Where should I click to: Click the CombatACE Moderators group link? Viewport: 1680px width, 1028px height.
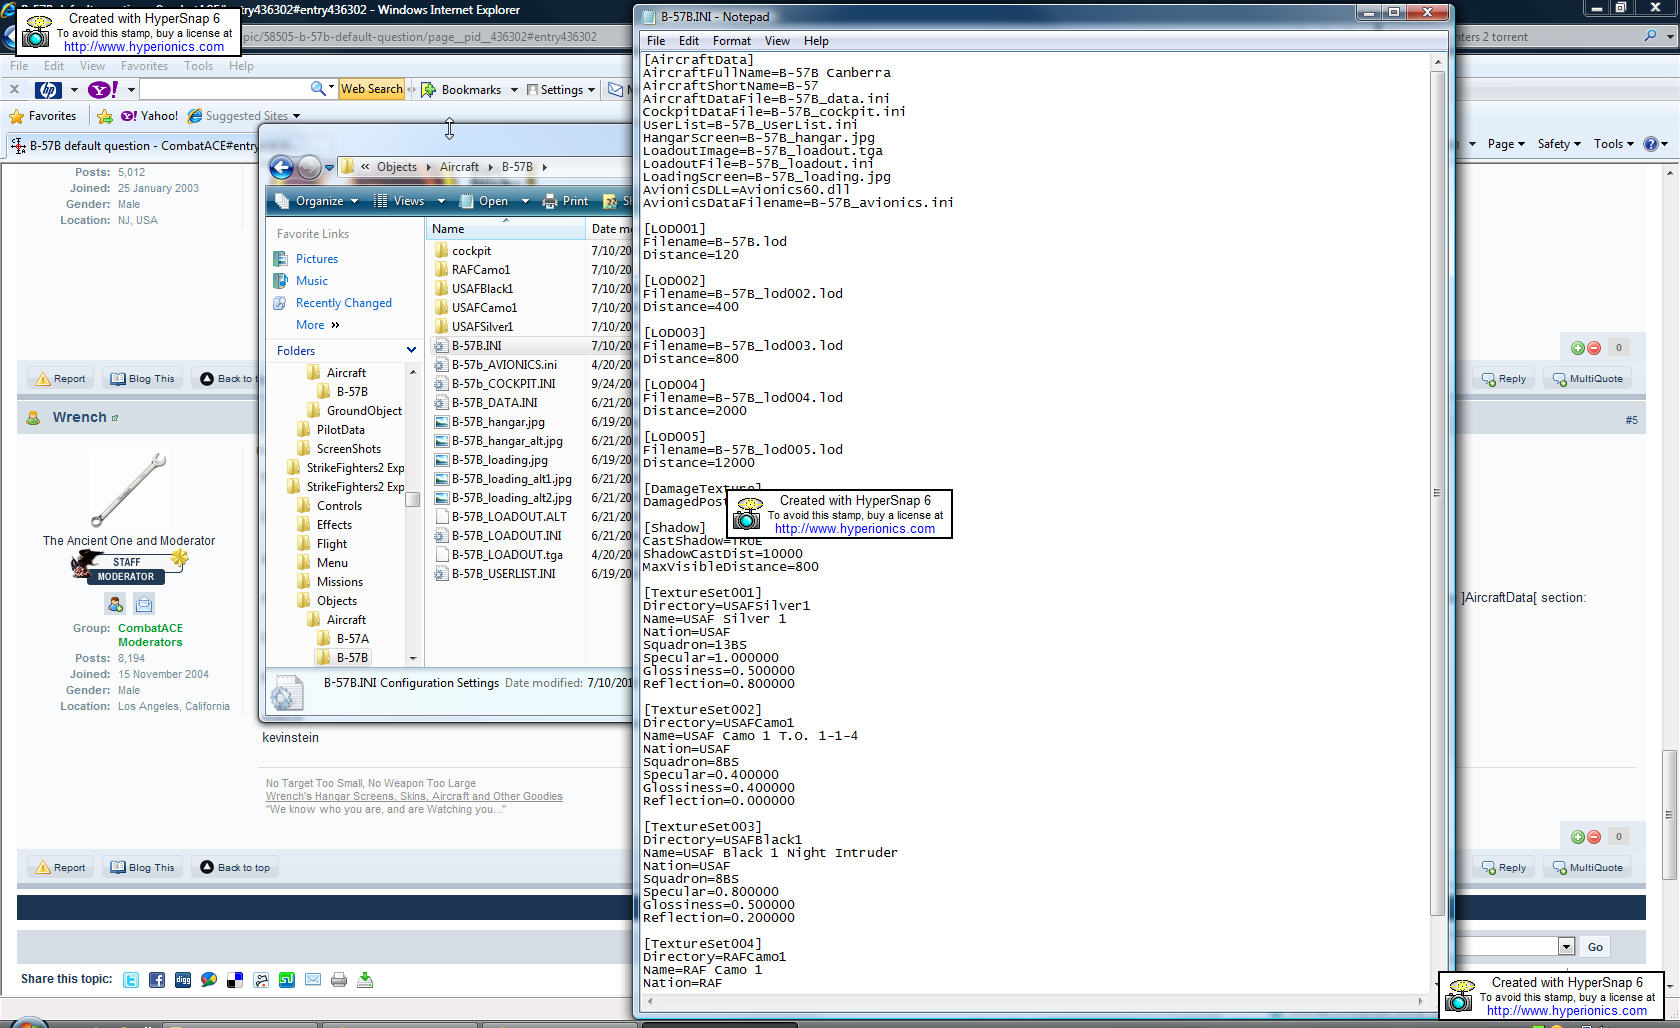[150, 636]
